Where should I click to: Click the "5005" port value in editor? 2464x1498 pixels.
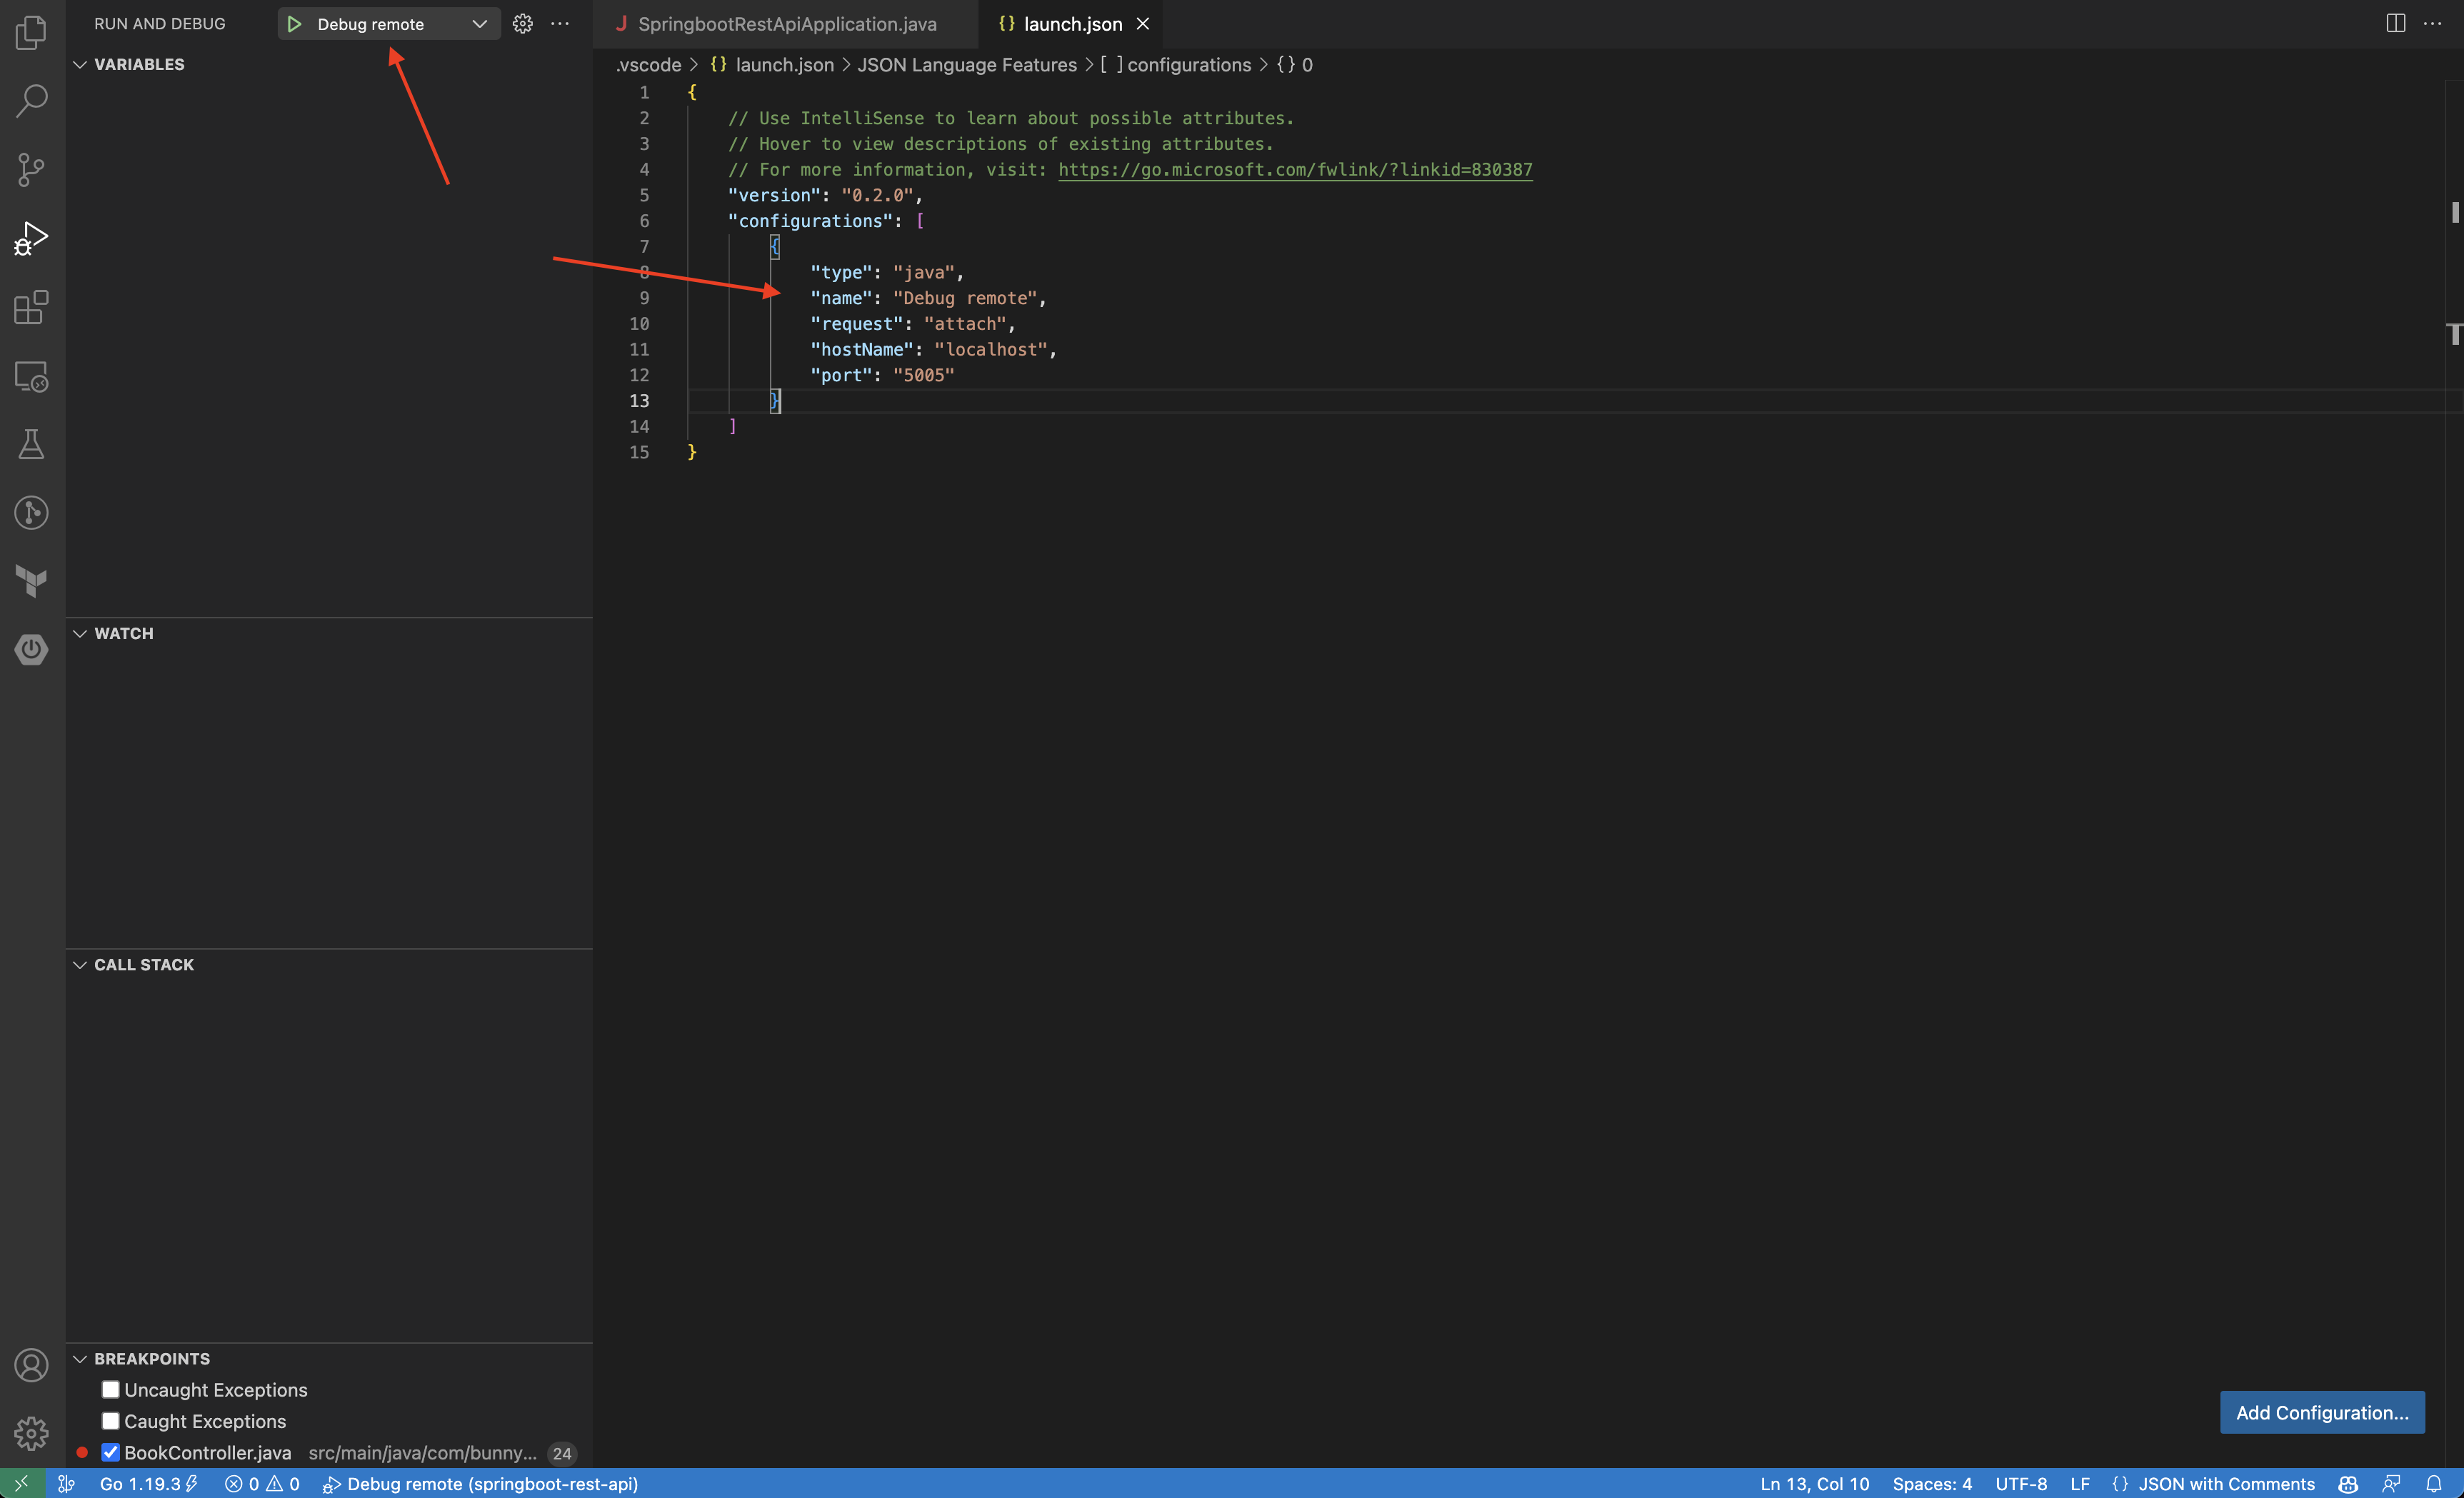click(923, 375)
